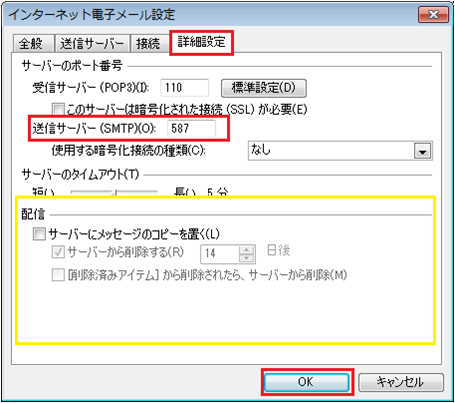This screenshot has width=455, height=403.
Task: Select the 接続 tab
Action: click(149, 44)
